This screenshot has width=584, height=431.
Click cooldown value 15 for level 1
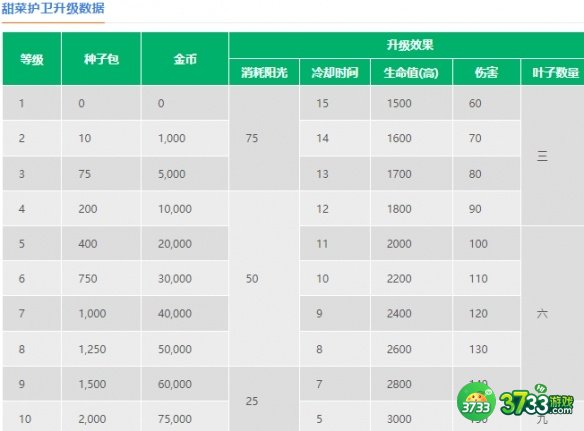(x=335, y=103)
